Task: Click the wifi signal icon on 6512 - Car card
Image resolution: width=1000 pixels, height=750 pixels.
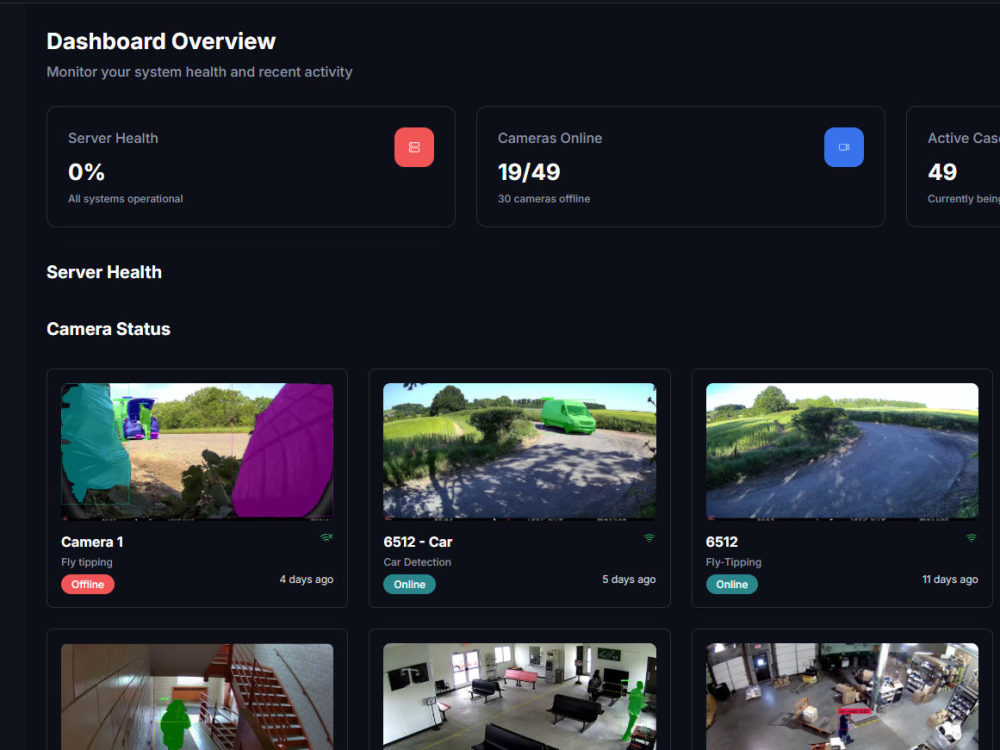Action: click(649, 538)
